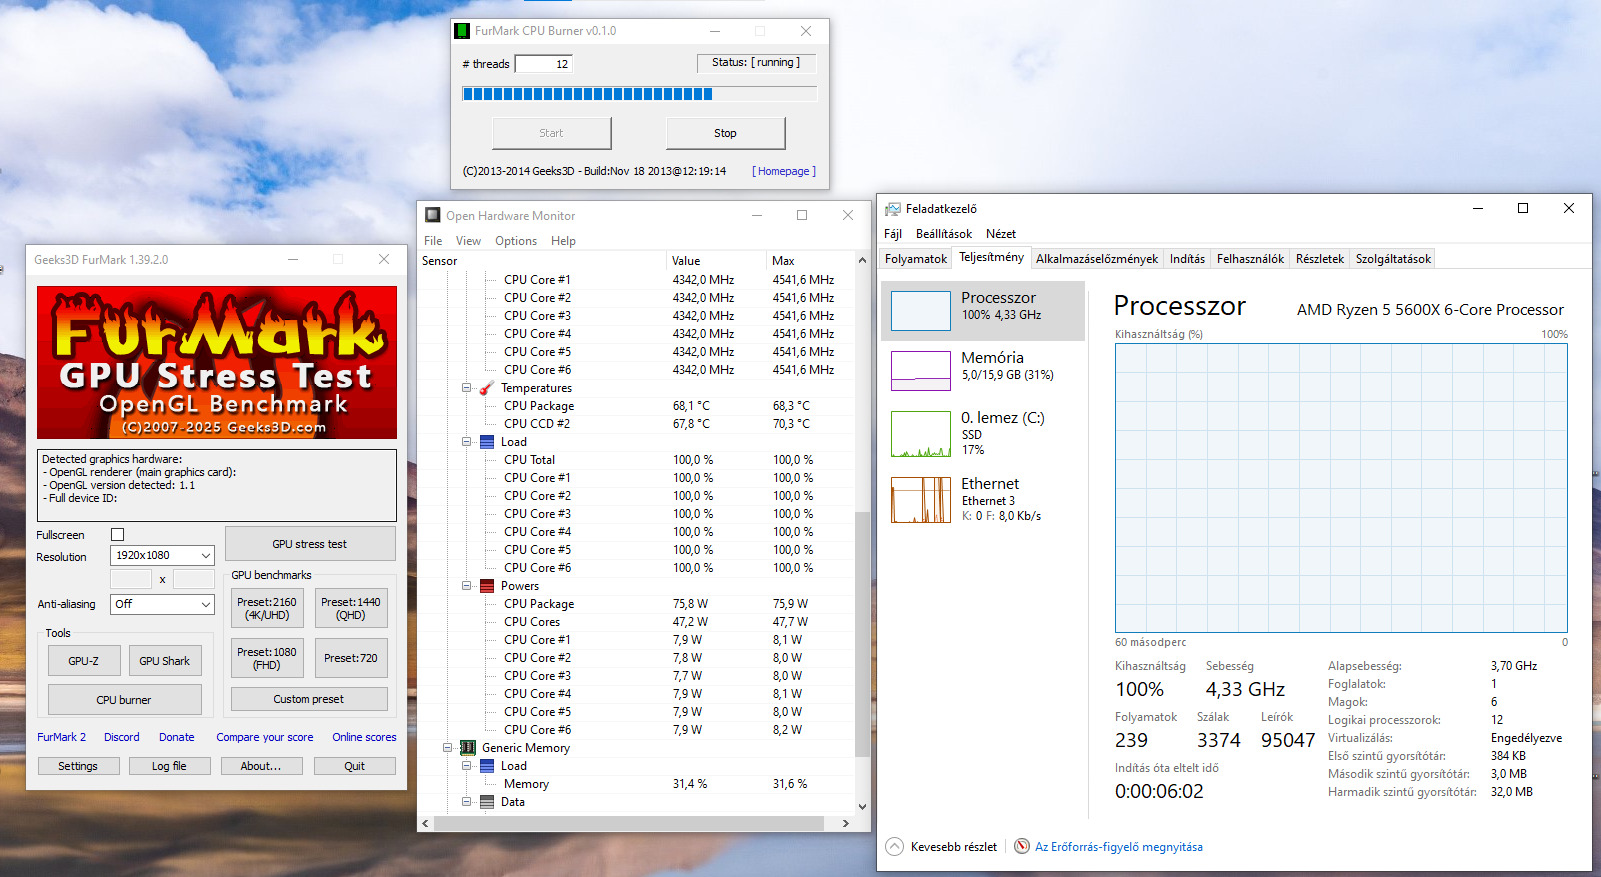Click the Data node icon
Viewport: 1601px width, 877px height.
[x=487, y=802]
